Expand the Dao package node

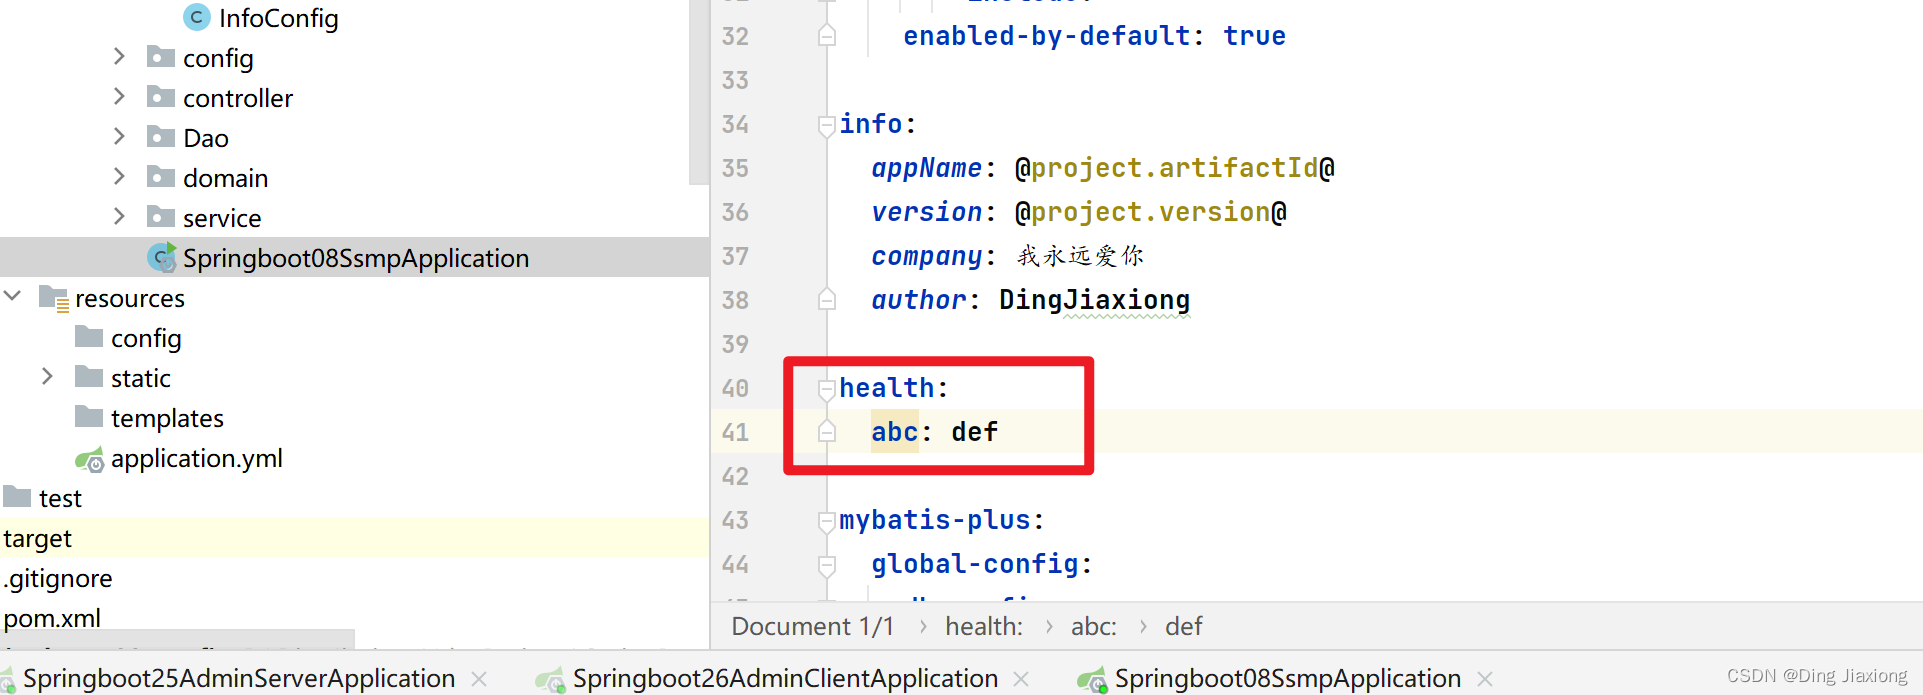(x=119, y=136)
